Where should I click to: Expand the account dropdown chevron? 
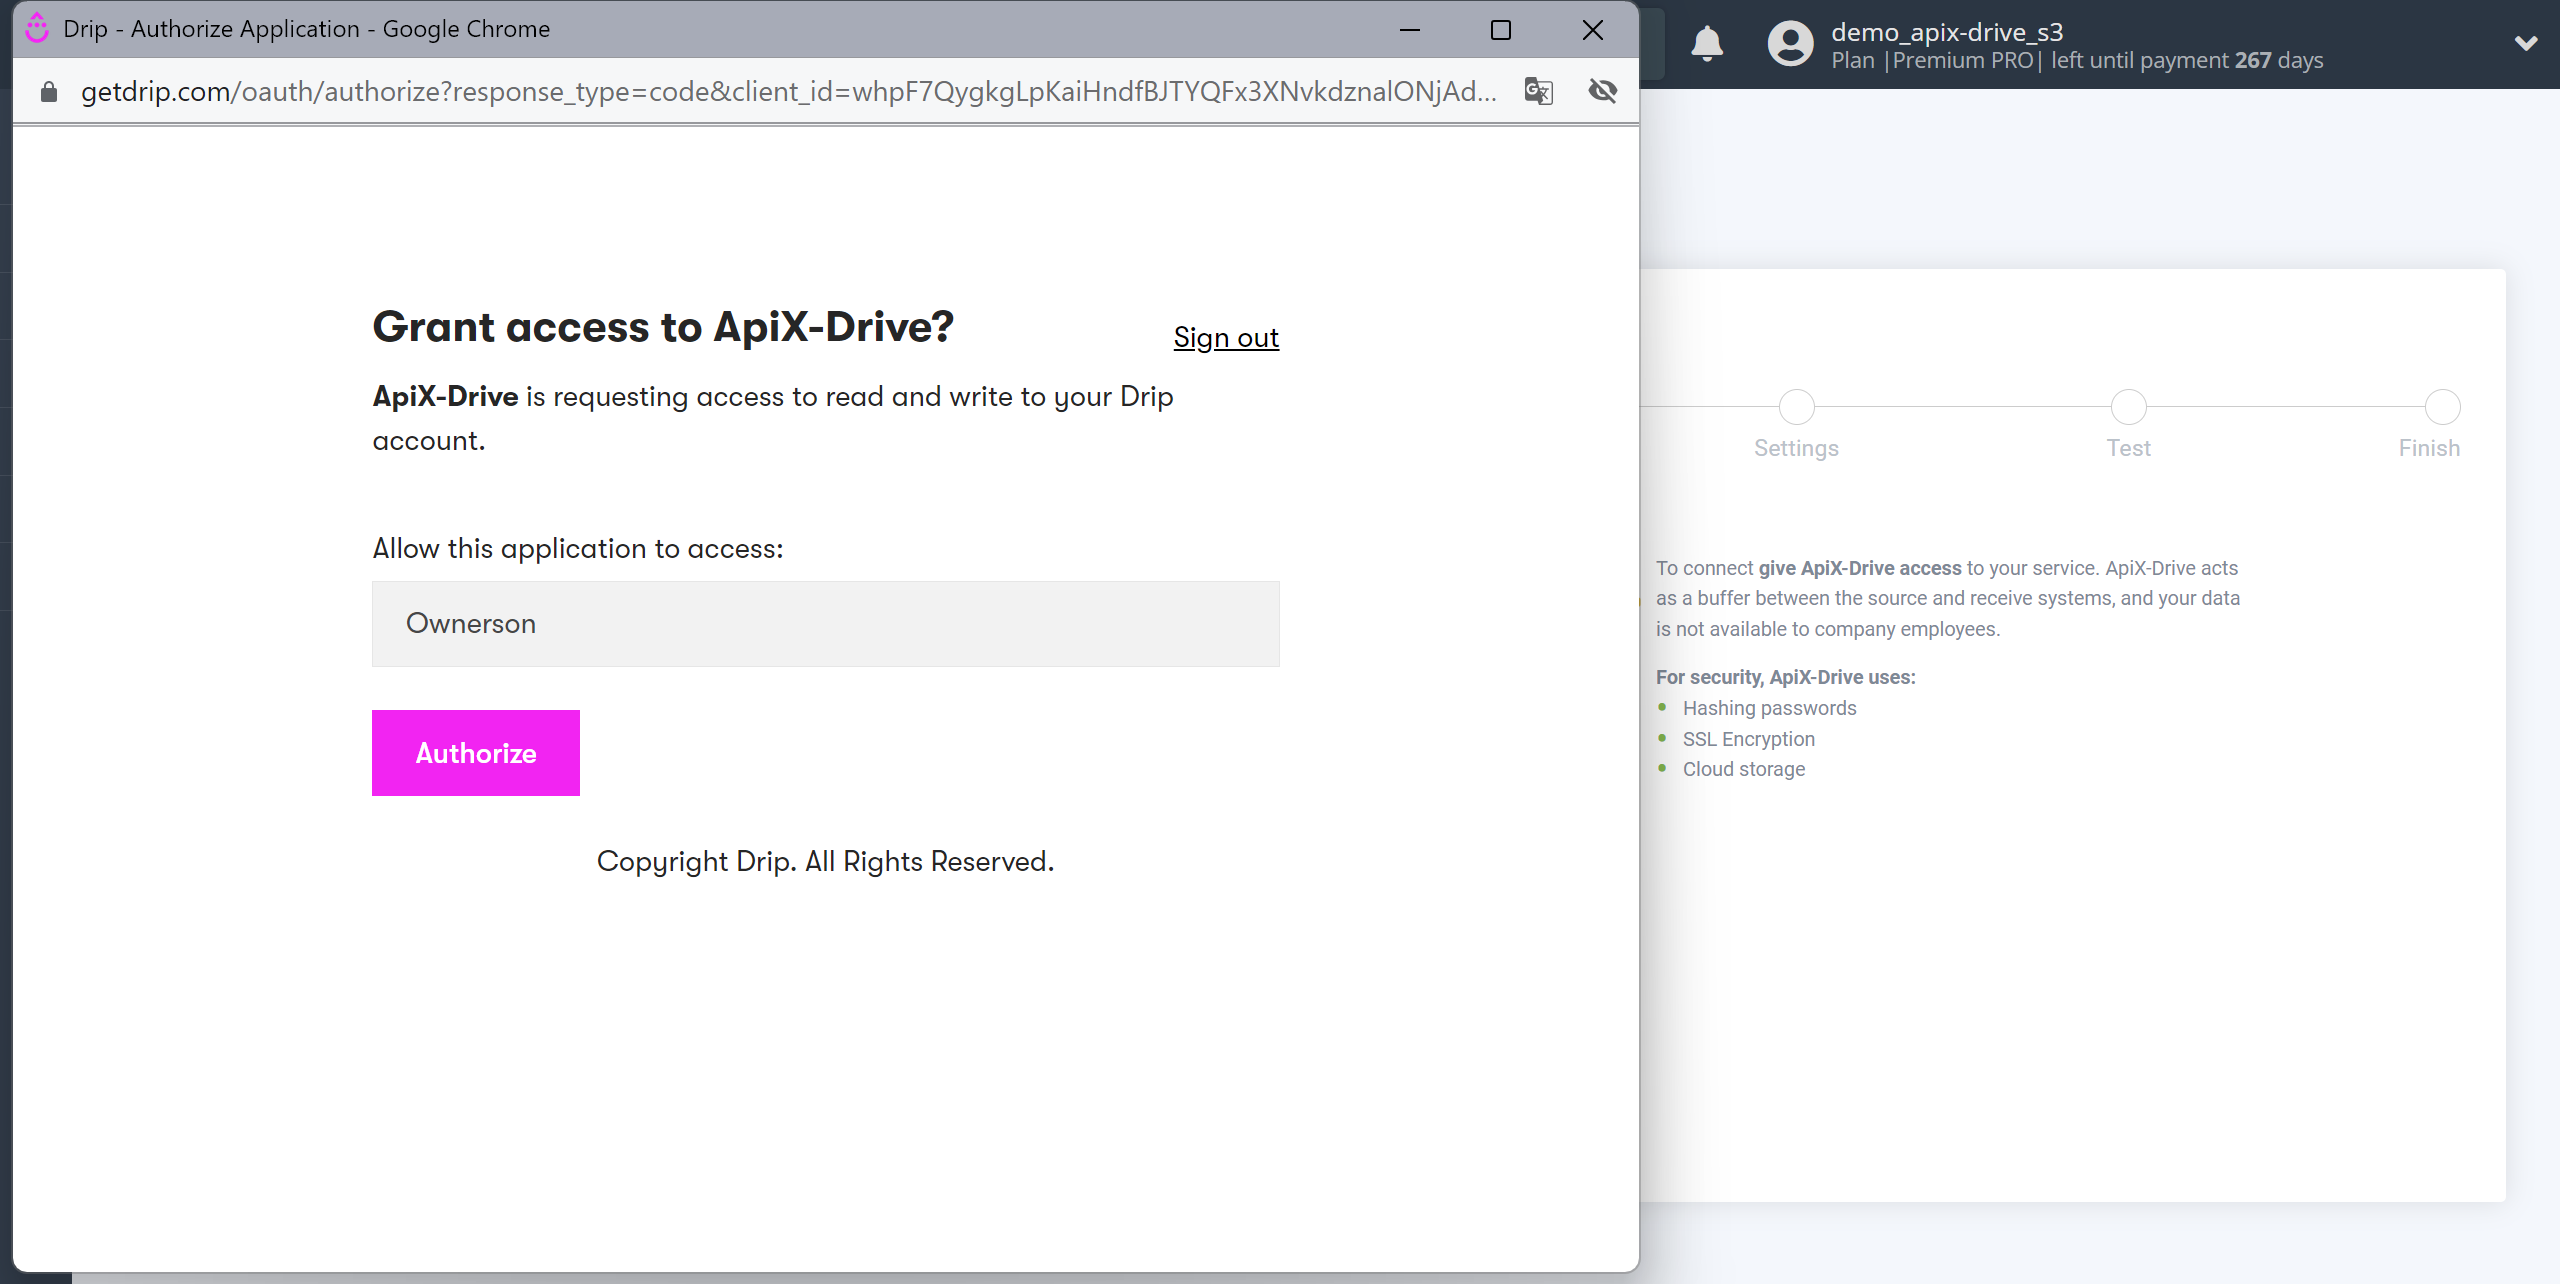pyautogui.click(x=2526, y=44)
